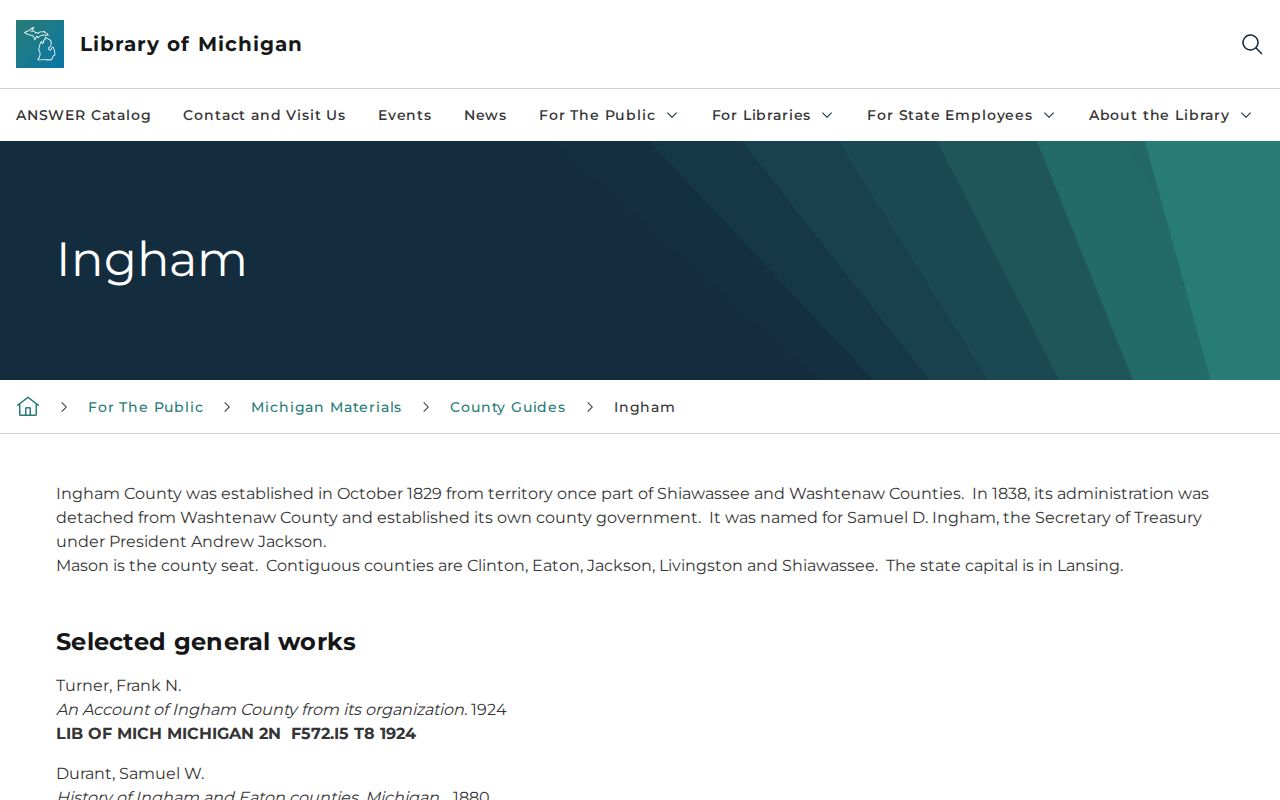Click the Ingham breadcrumb text
The width and height of the screenshot is (1280, 800).
tap(644, 407)
